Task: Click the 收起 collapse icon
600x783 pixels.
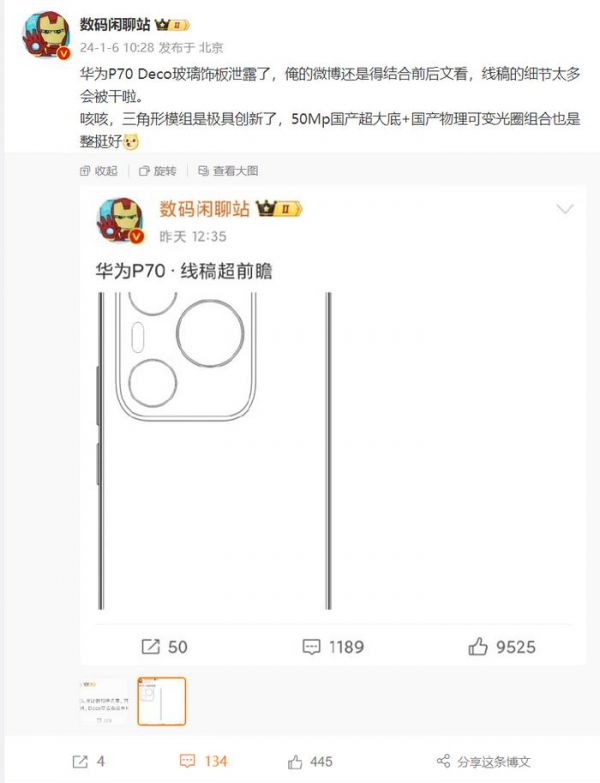Action: pyautogui.click(x=84, y=171)
